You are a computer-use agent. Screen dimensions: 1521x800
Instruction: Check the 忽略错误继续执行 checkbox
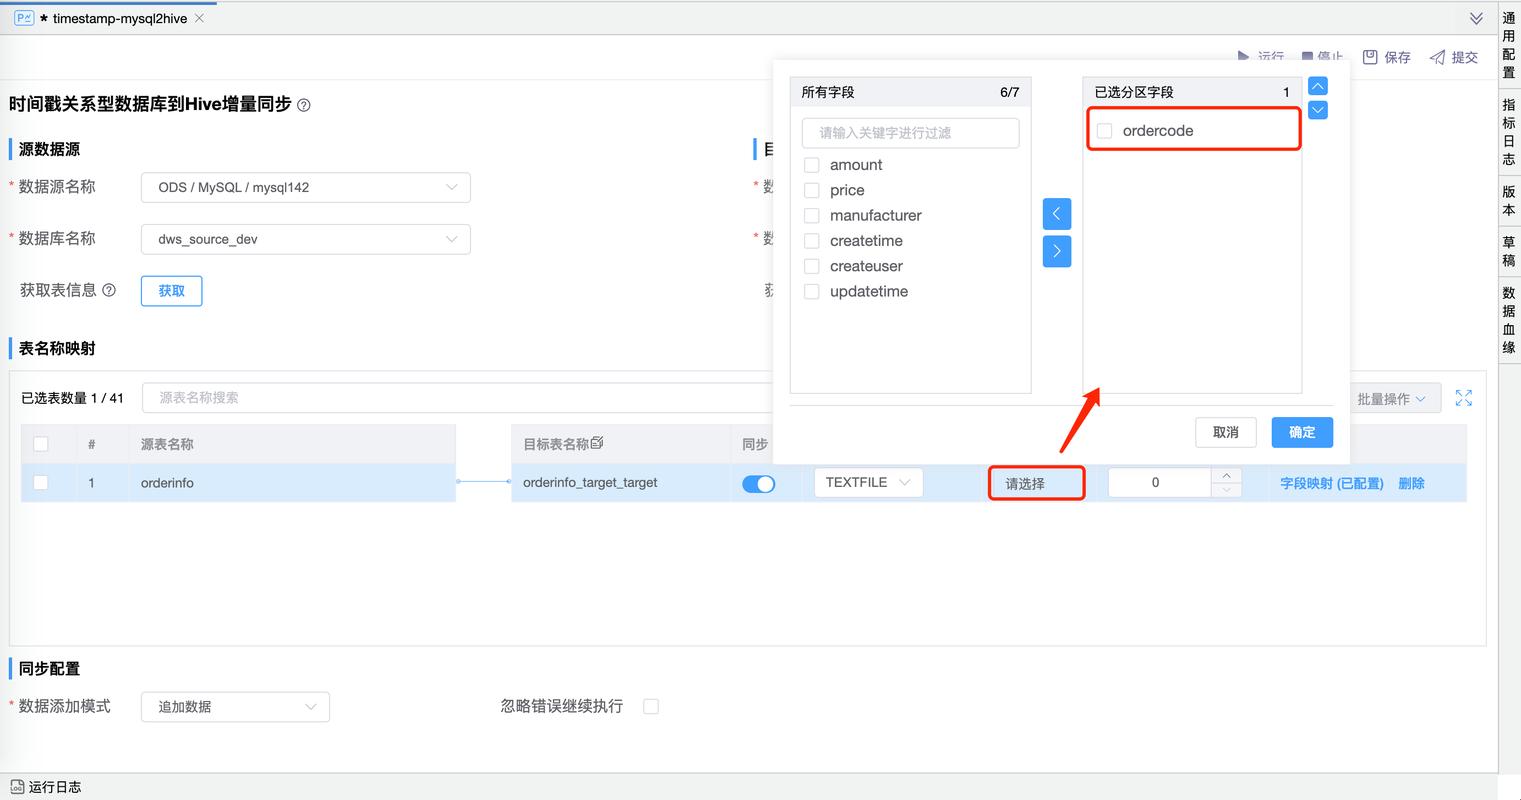tap(651, 706)
